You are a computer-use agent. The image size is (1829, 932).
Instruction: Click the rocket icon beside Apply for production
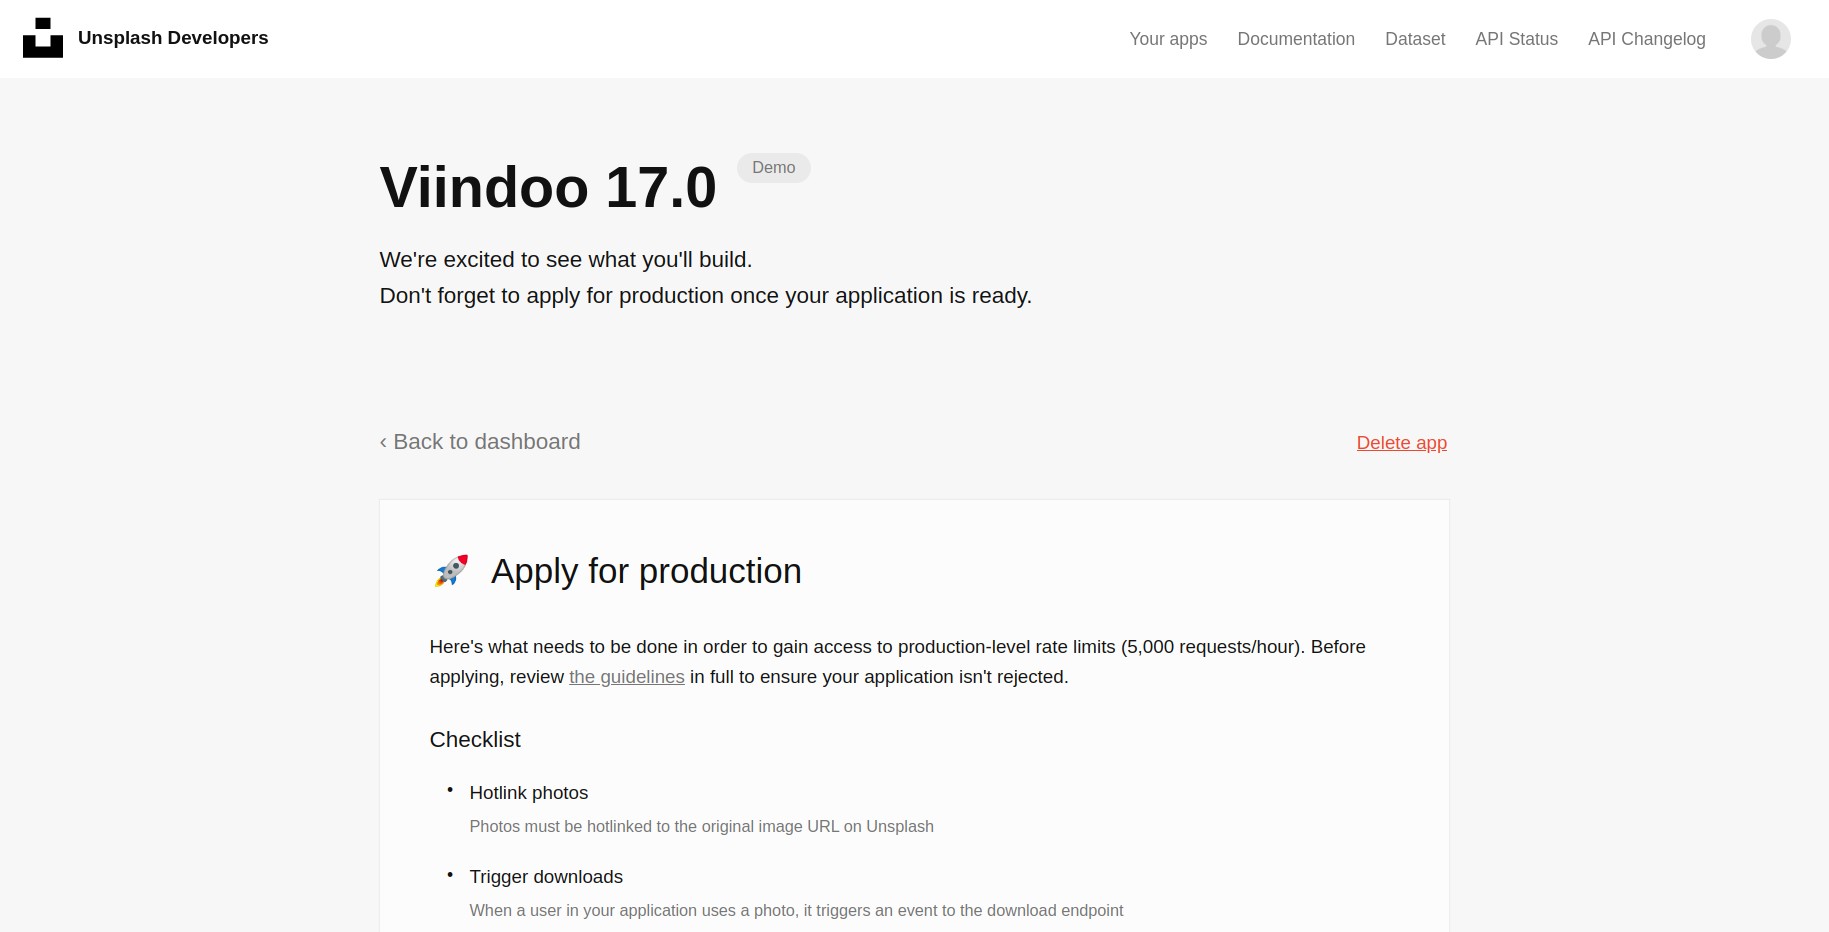pyautogui.click(x=450, y=571)
